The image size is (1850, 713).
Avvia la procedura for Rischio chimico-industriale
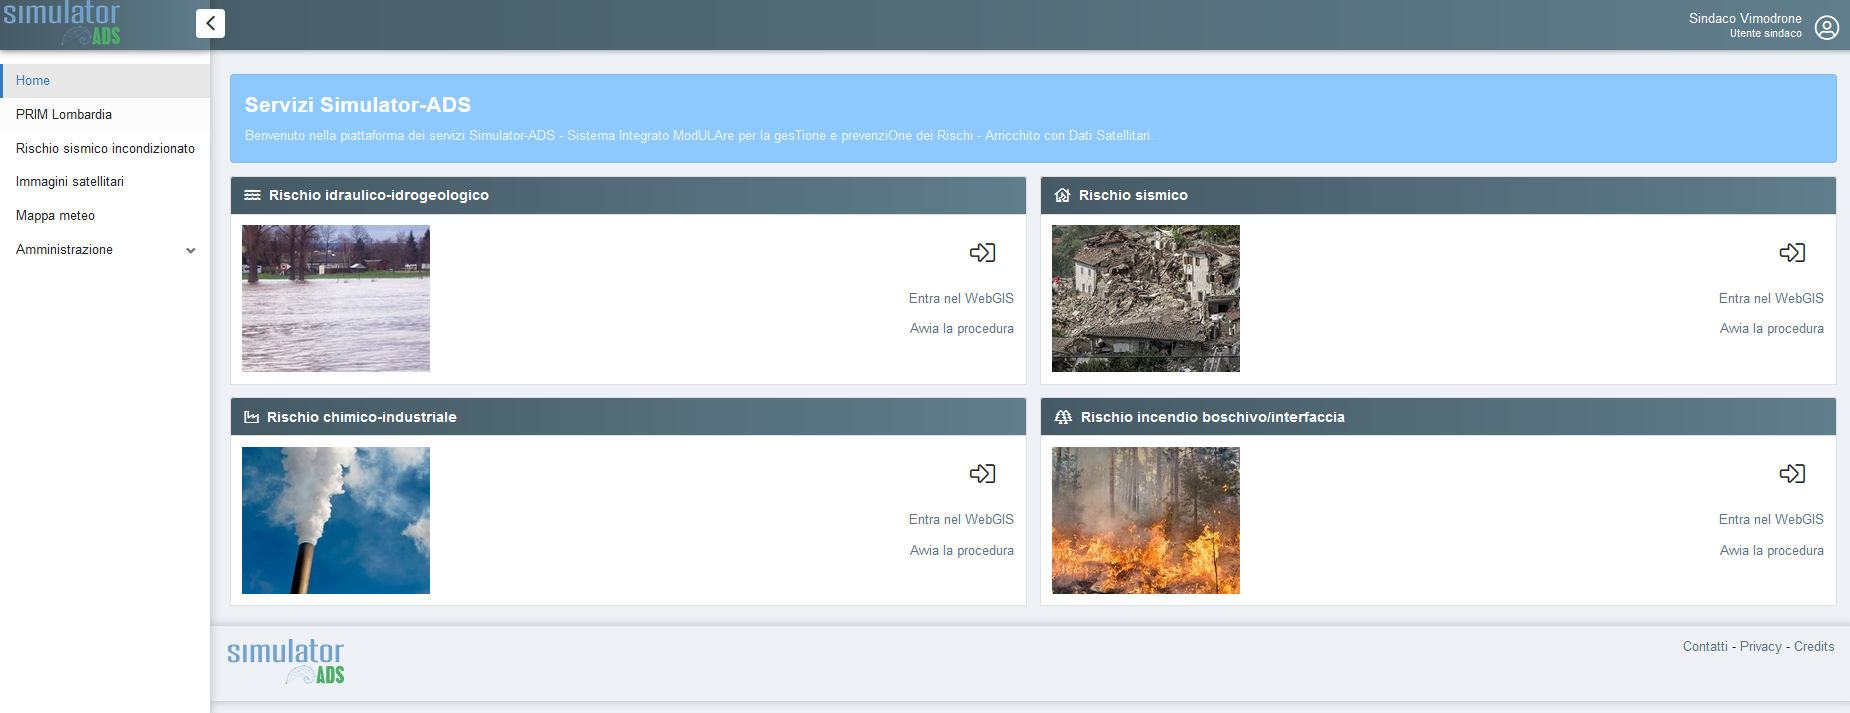(x=961, y=550)
